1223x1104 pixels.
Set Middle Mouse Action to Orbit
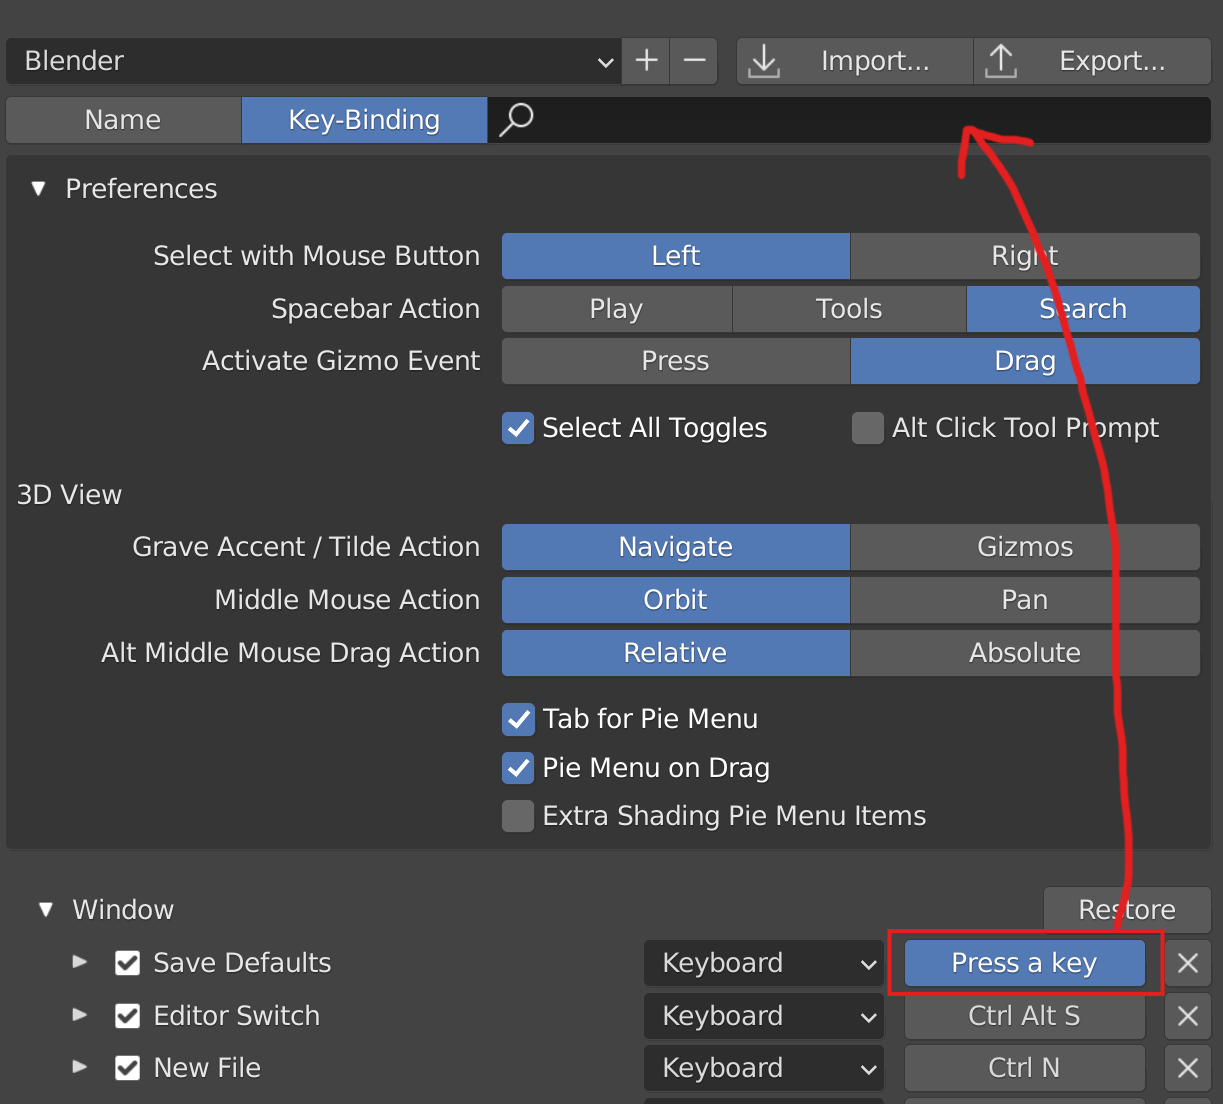pos(676,600)
